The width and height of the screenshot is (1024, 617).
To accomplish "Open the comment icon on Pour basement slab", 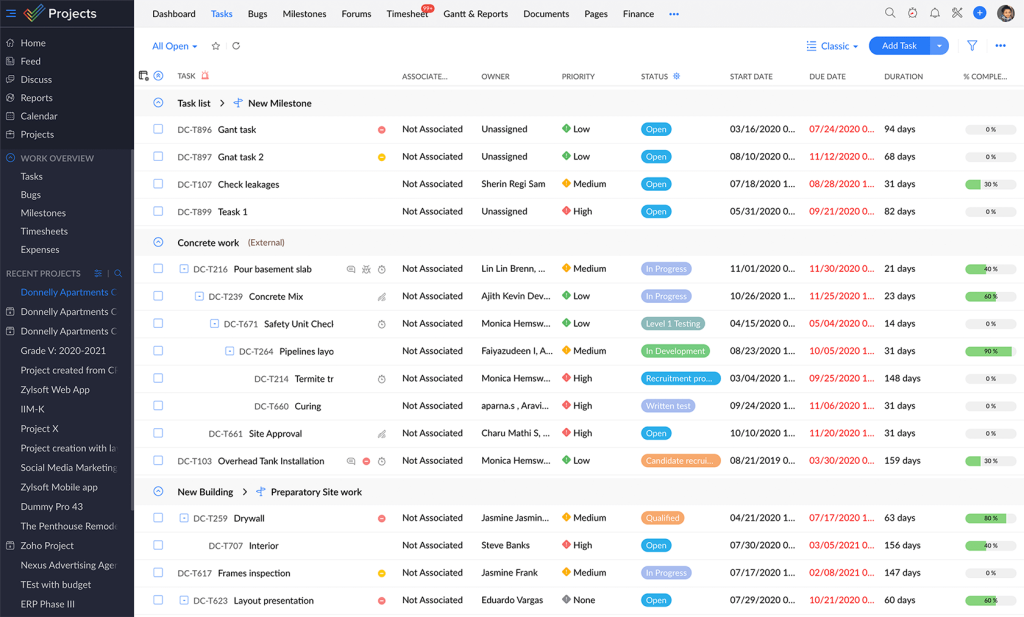I will click(350, 268).
